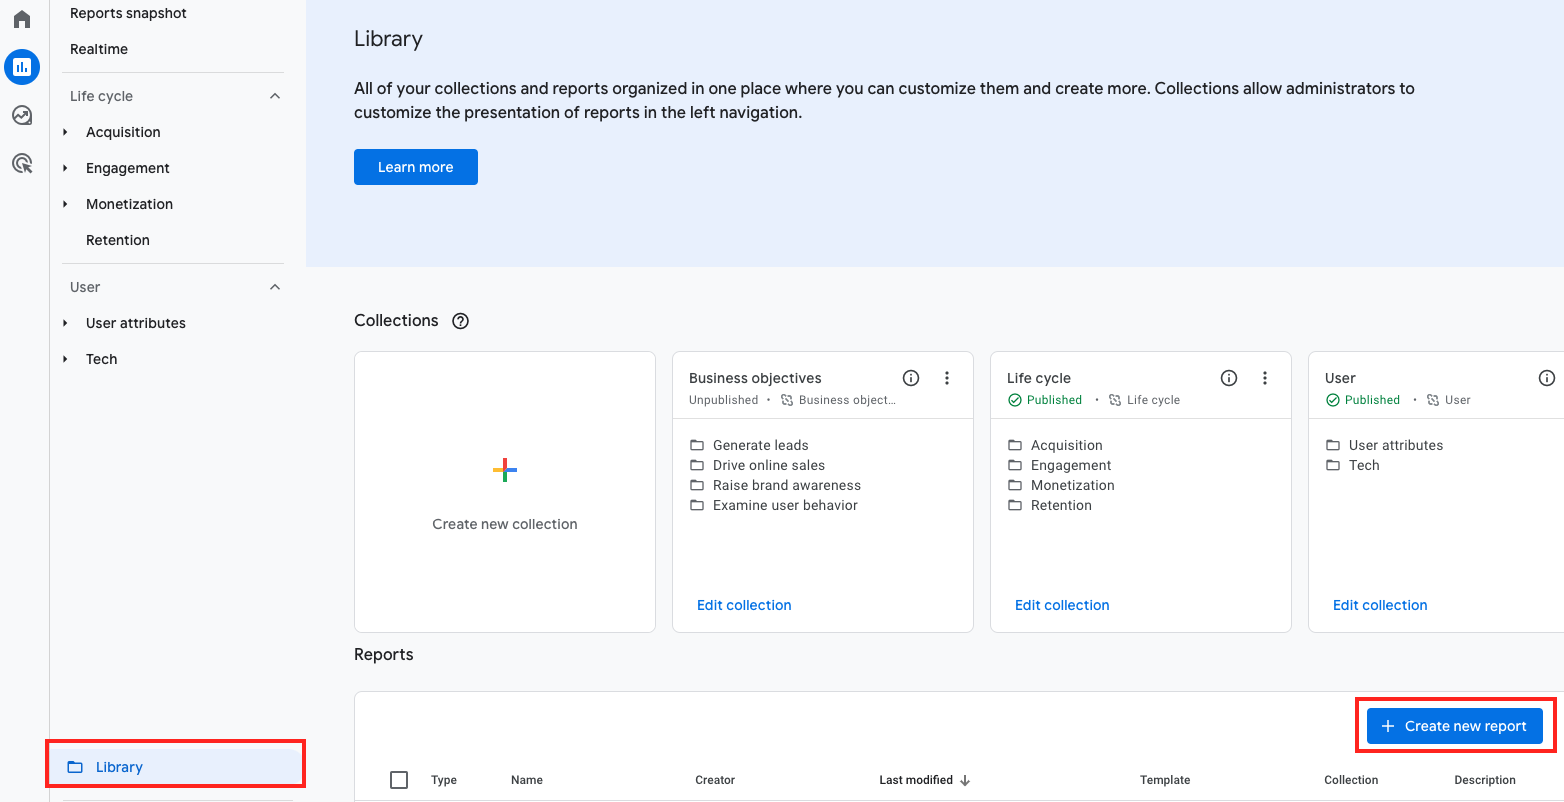Collapse the Life cycle navigation section
Image resolution: width=1564 pixels, height=802 pixels.
coord(275,95)
